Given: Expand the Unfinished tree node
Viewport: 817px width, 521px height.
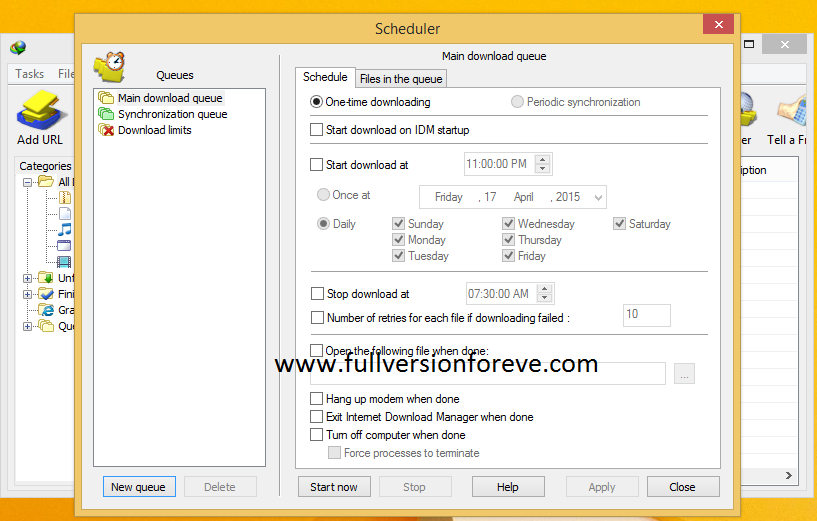Looking at the screenshot, I should tap(27, 278).
